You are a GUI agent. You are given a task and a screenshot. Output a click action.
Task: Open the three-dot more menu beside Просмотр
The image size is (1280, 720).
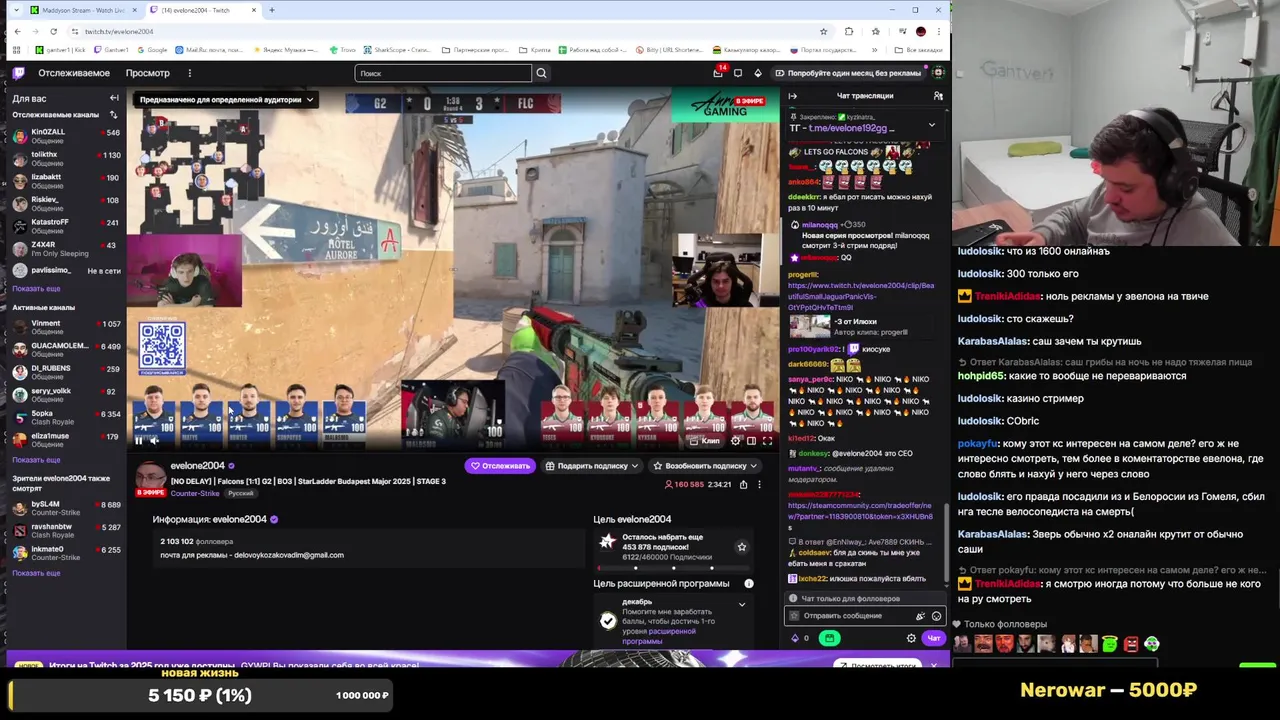(189, 73)
